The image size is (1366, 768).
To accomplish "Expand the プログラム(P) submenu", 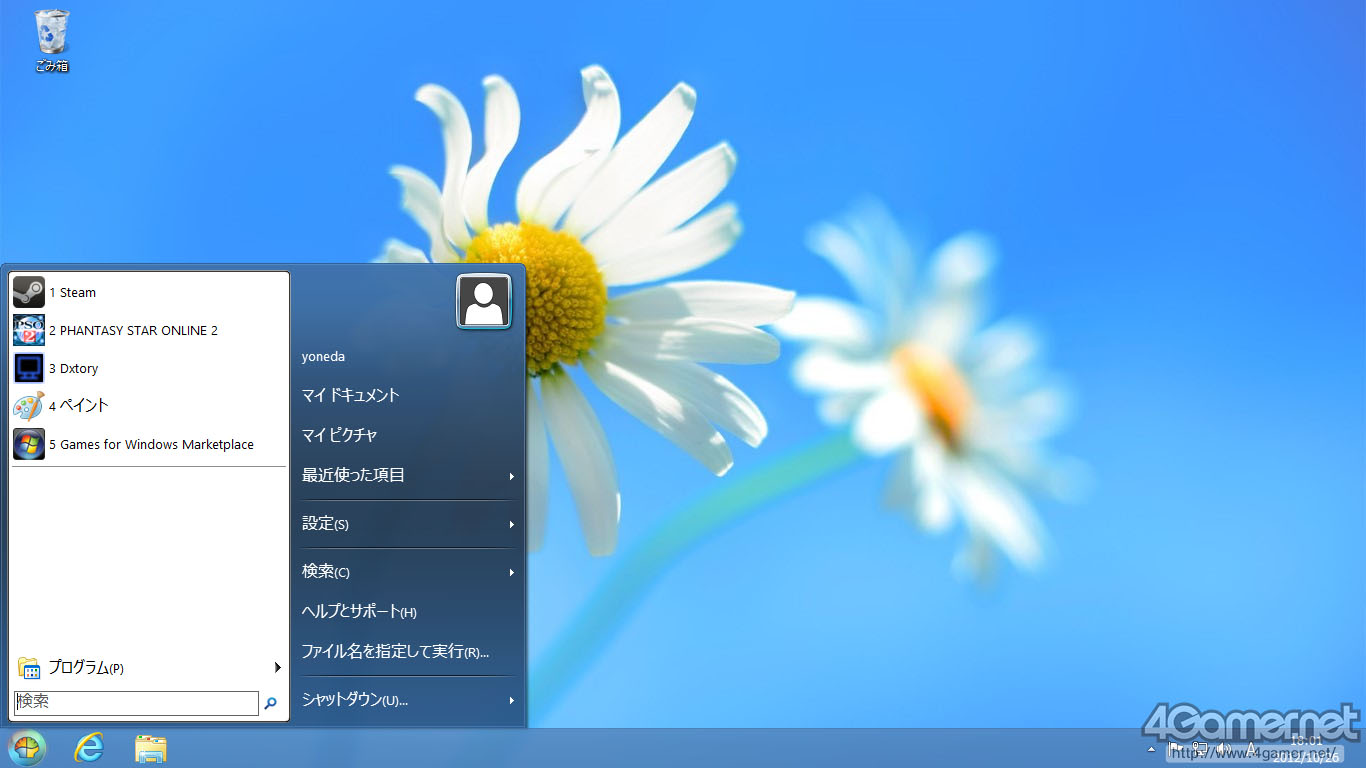I will pyautogui.click(x=149, y=667).
